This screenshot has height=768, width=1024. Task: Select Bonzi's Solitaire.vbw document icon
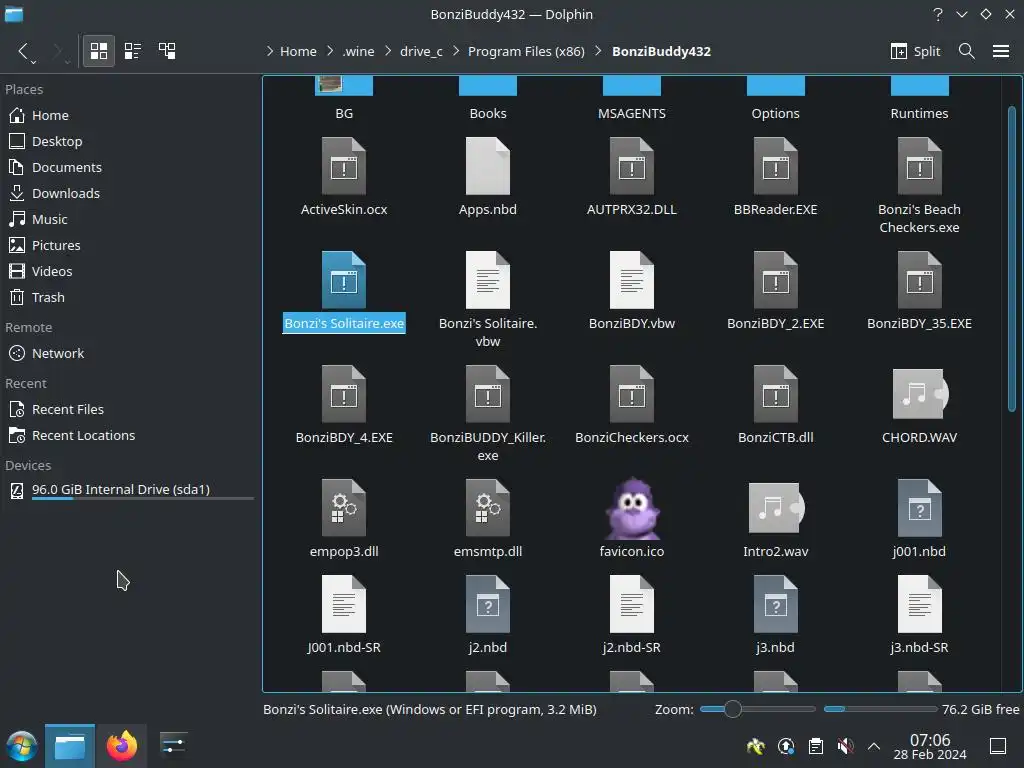click(x=488, y=280)
